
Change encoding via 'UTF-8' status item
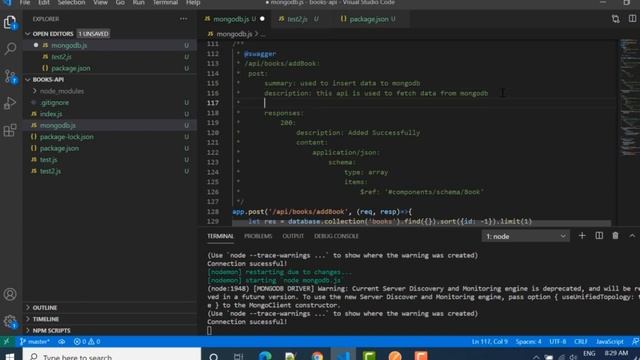click(x=558, y=341)
